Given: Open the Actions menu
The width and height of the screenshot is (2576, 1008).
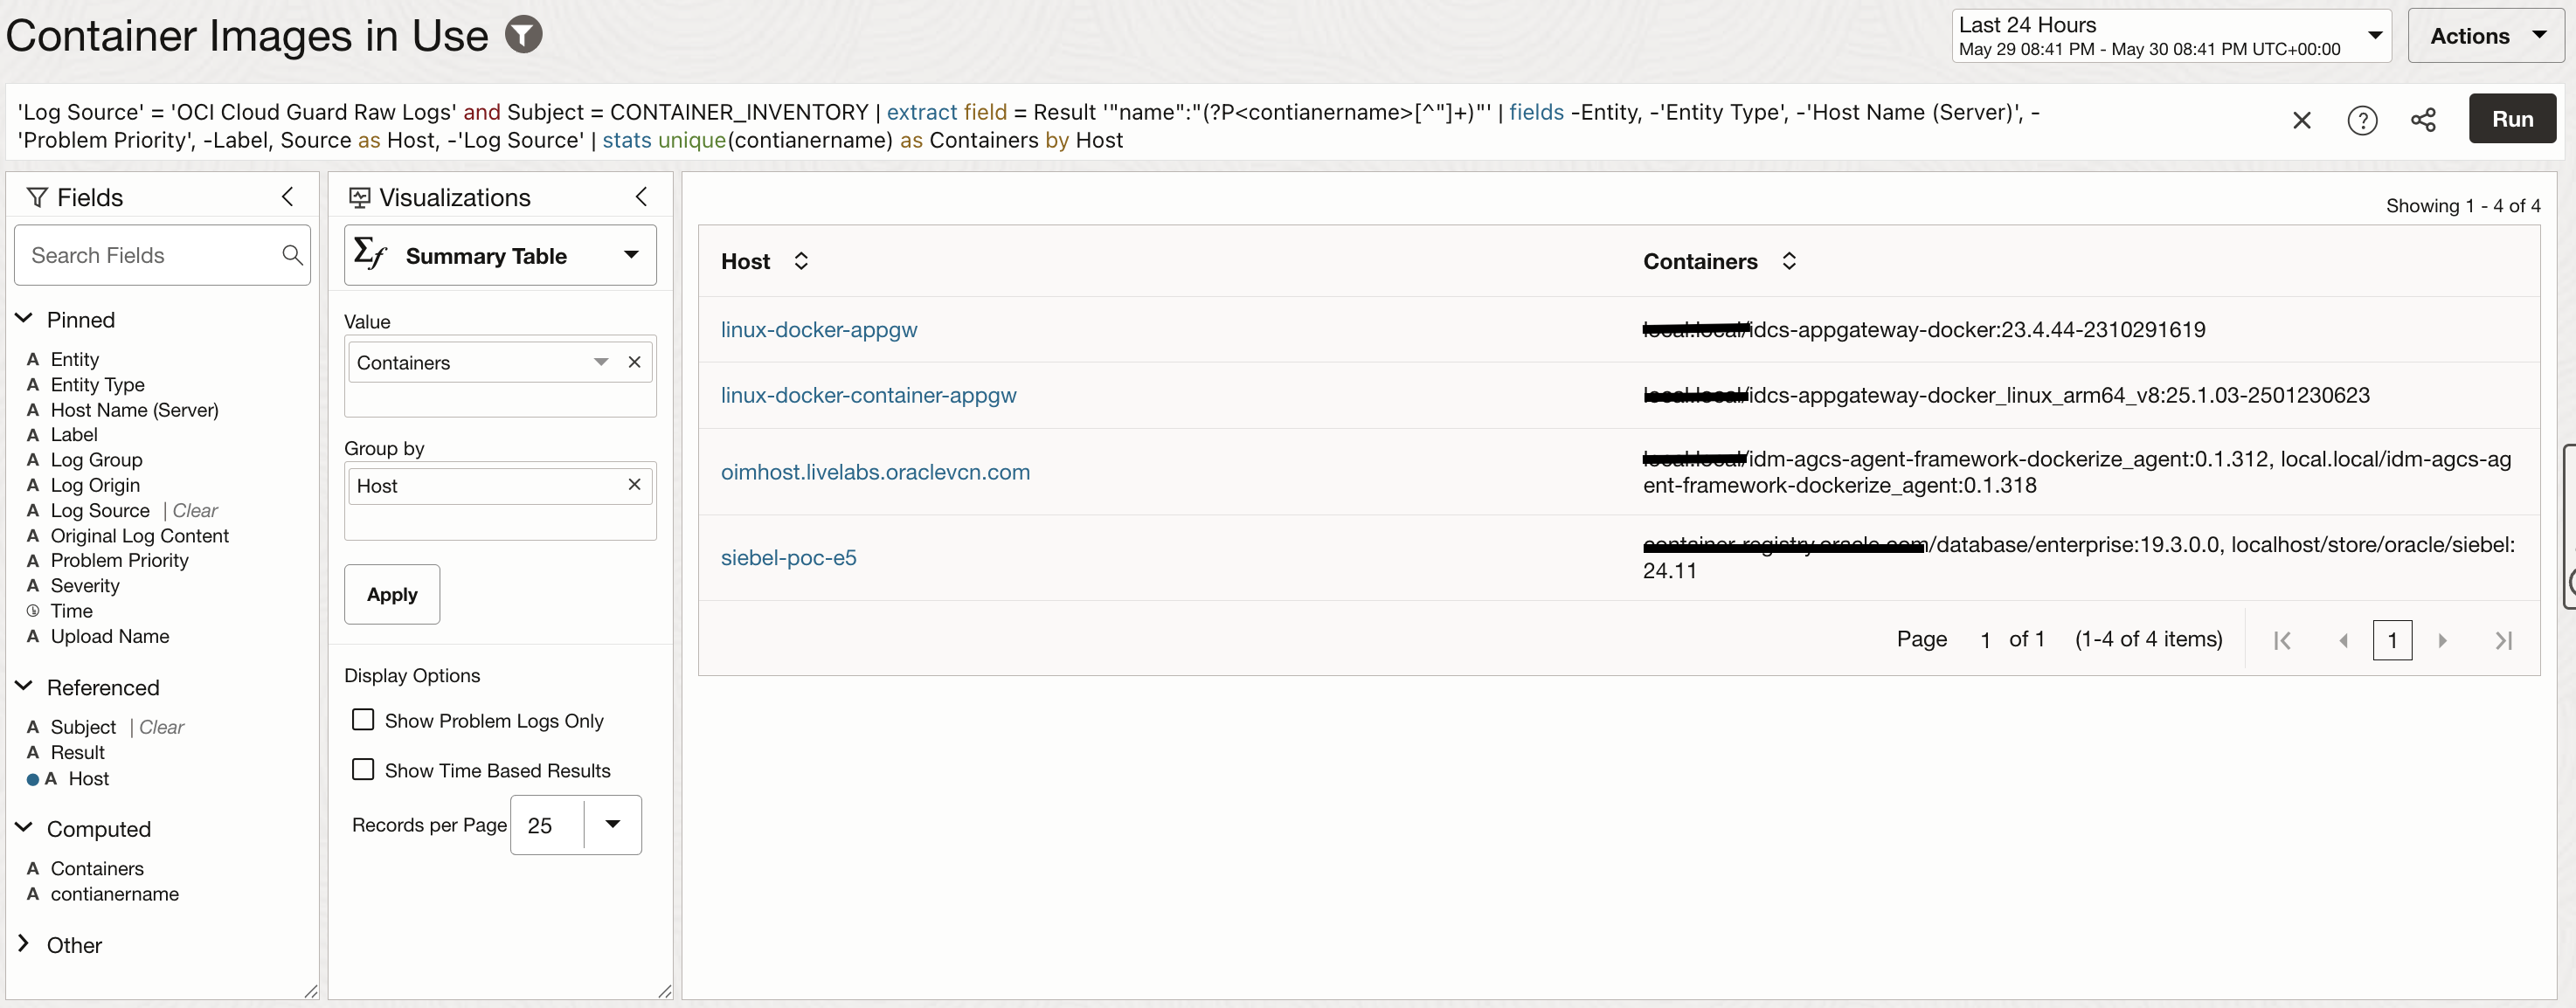Looking at the screenshot, I should click(2486, 36).
